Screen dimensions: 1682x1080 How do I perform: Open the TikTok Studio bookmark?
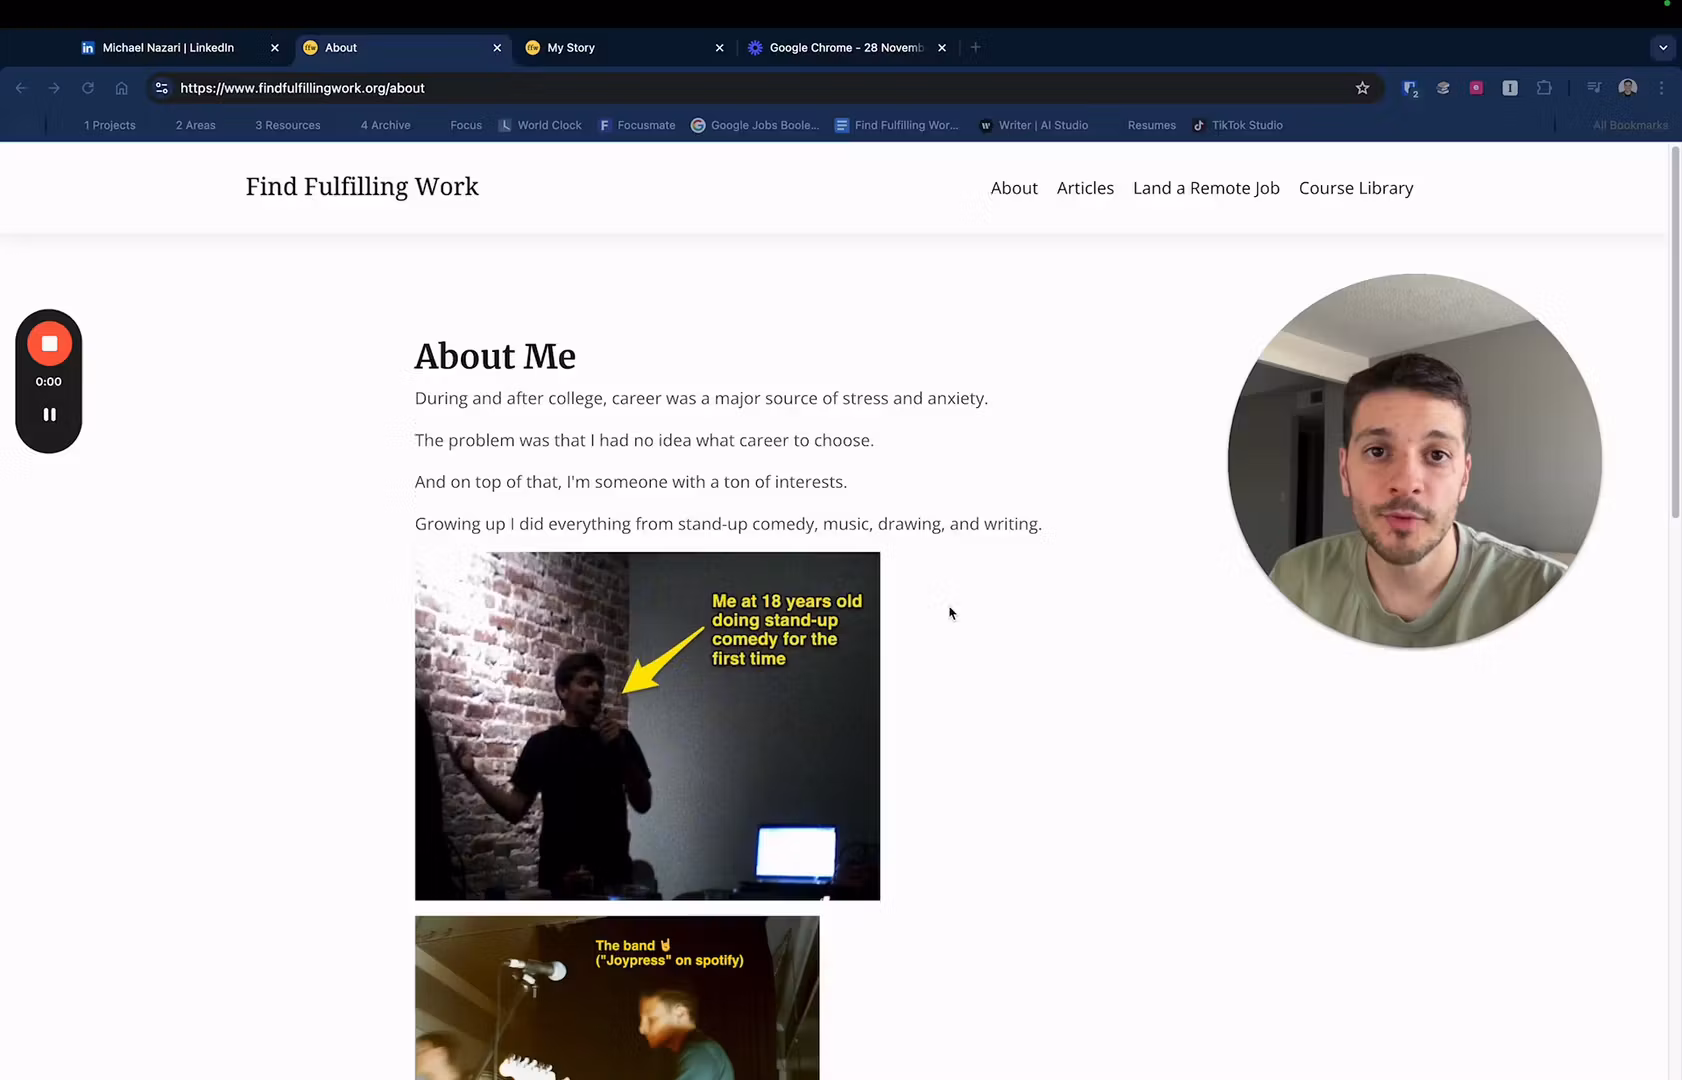1238,125
